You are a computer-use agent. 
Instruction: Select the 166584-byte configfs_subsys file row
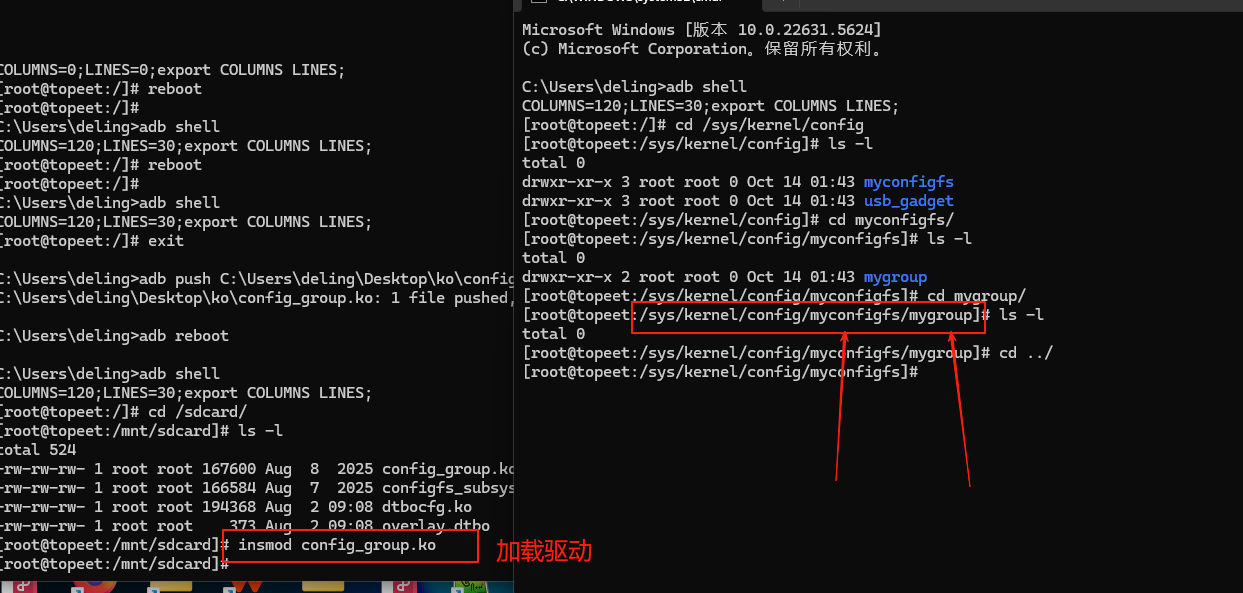257,488
